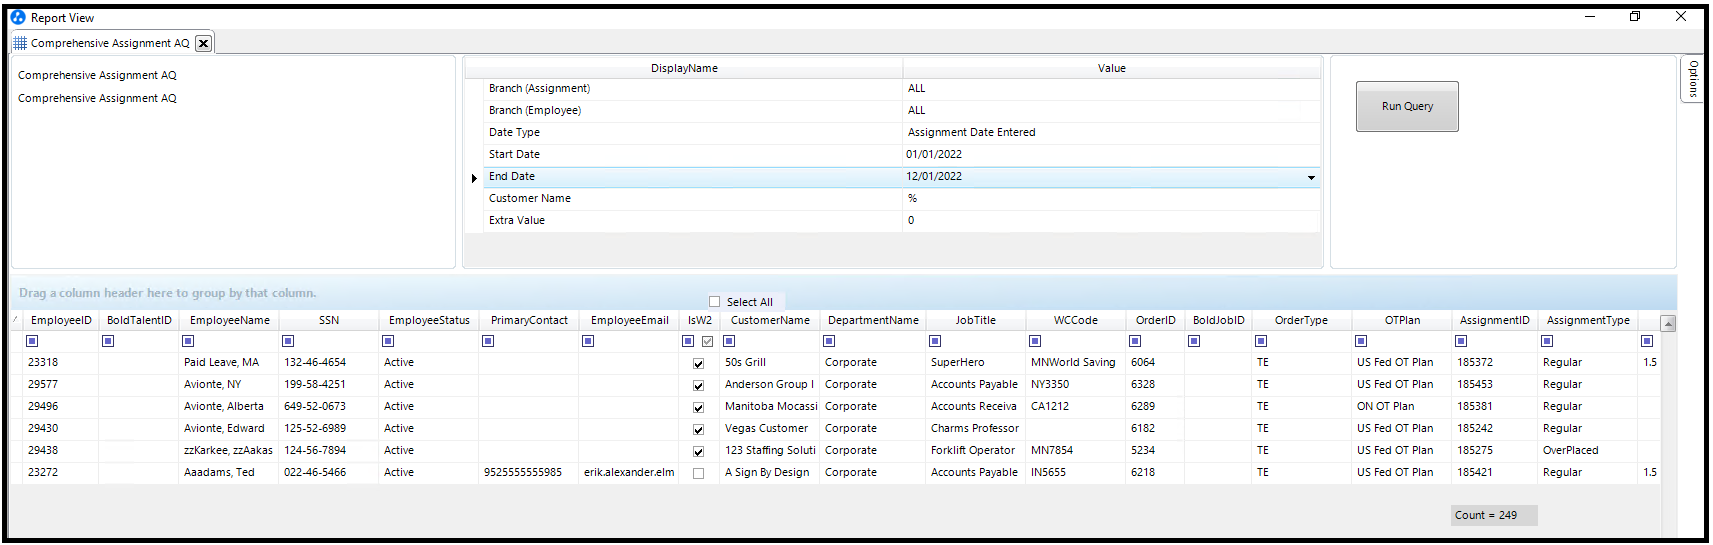Check IsW2 for Aaadams, Ted
Viewport: 1713px width, 545px height.
click(698, 473)
